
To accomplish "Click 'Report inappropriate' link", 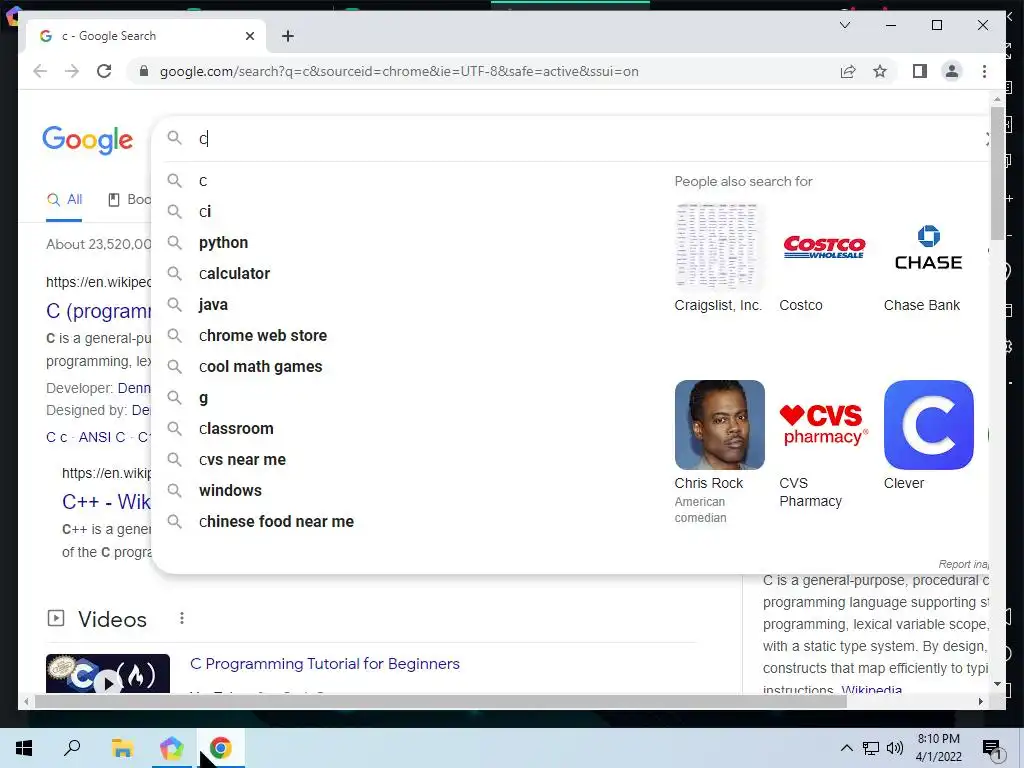I will click(x=963, y=564).
